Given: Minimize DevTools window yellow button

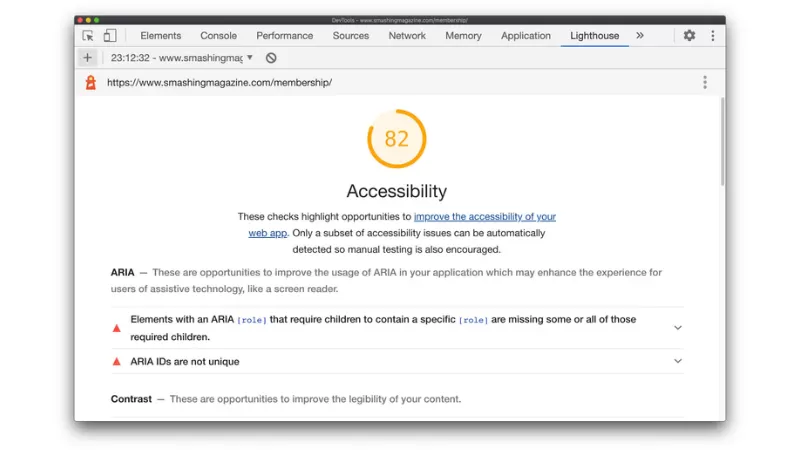Looking at the screenshot, I should click(88, 20).
